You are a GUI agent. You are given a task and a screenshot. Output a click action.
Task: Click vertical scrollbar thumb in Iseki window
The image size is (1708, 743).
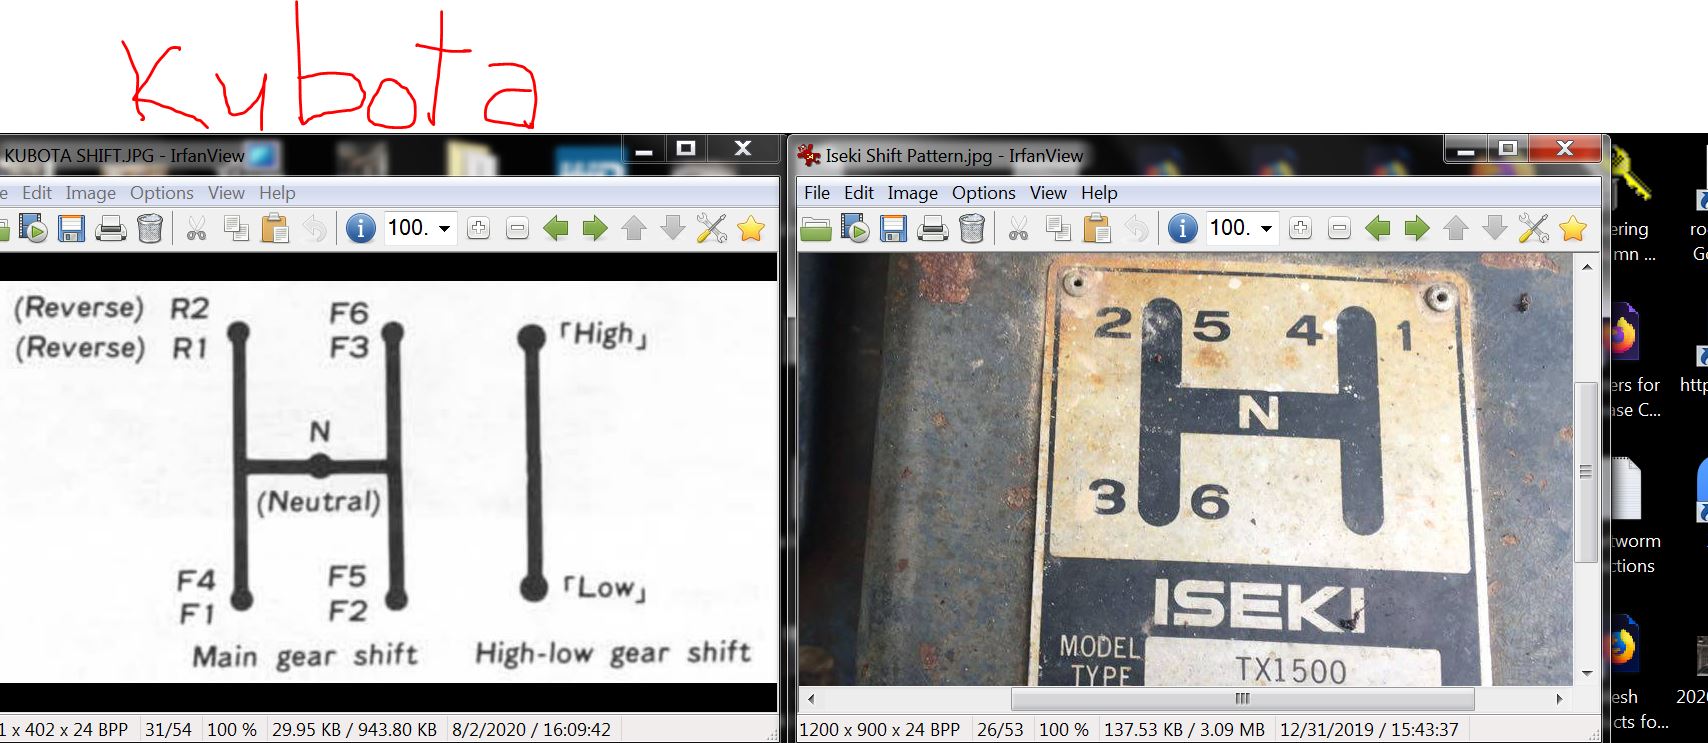[1586, 471]
